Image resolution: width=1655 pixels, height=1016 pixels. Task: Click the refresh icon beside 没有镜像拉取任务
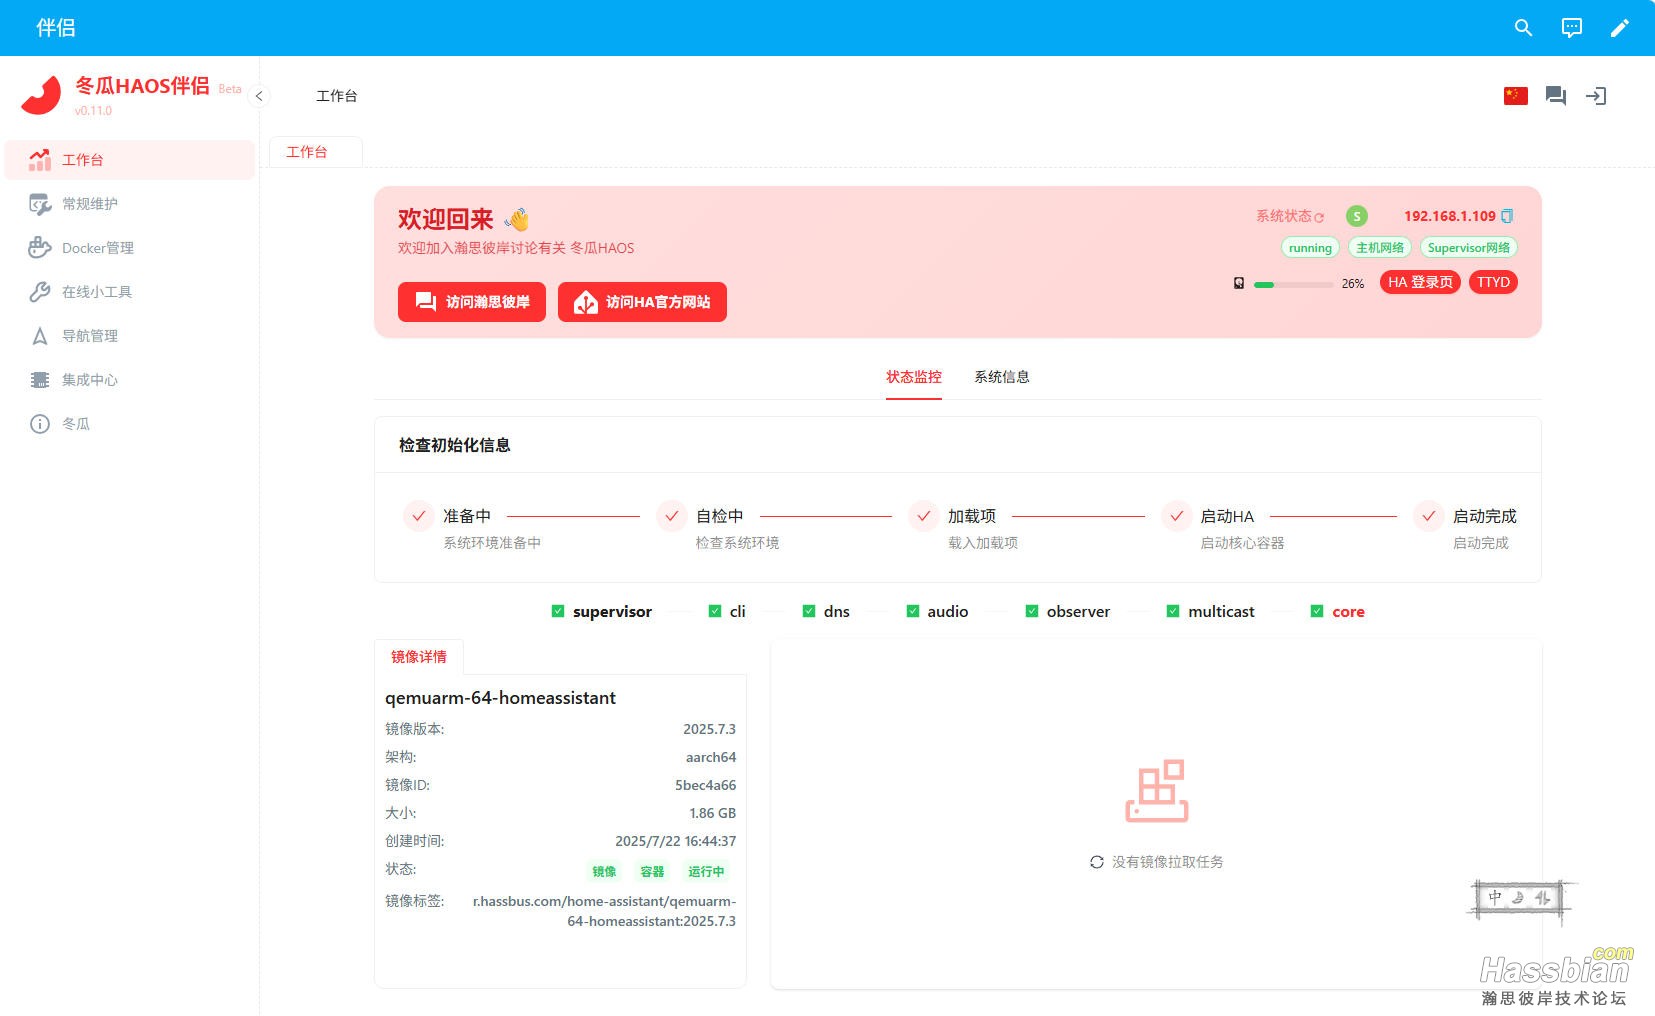coord(1097,862)
